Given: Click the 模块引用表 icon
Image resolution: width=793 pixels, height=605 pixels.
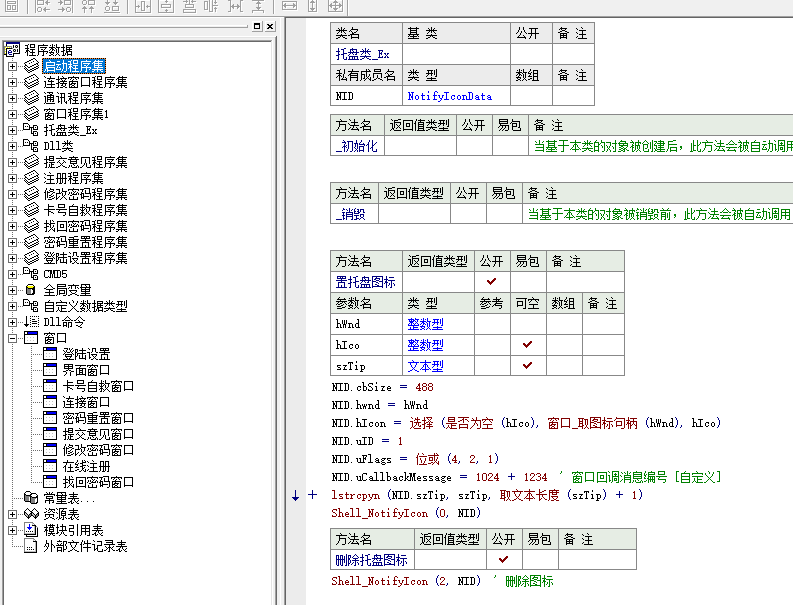Looking at the screenshot, I should 31,530.
